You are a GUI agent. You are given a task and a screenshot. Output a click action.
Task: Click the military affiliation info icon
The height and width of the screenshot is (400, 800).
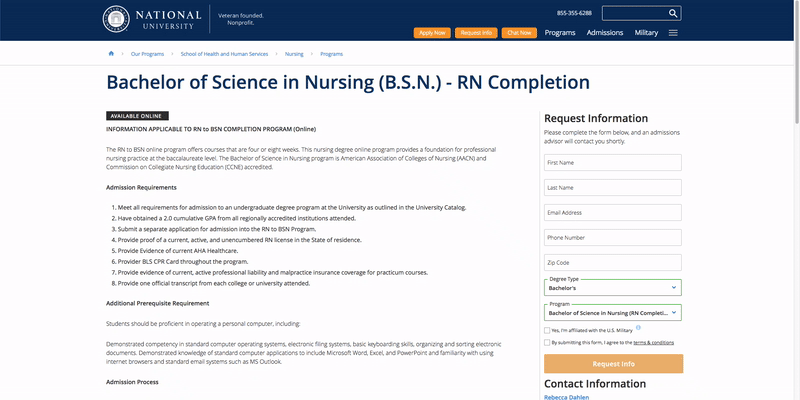[x=638, y=328]
